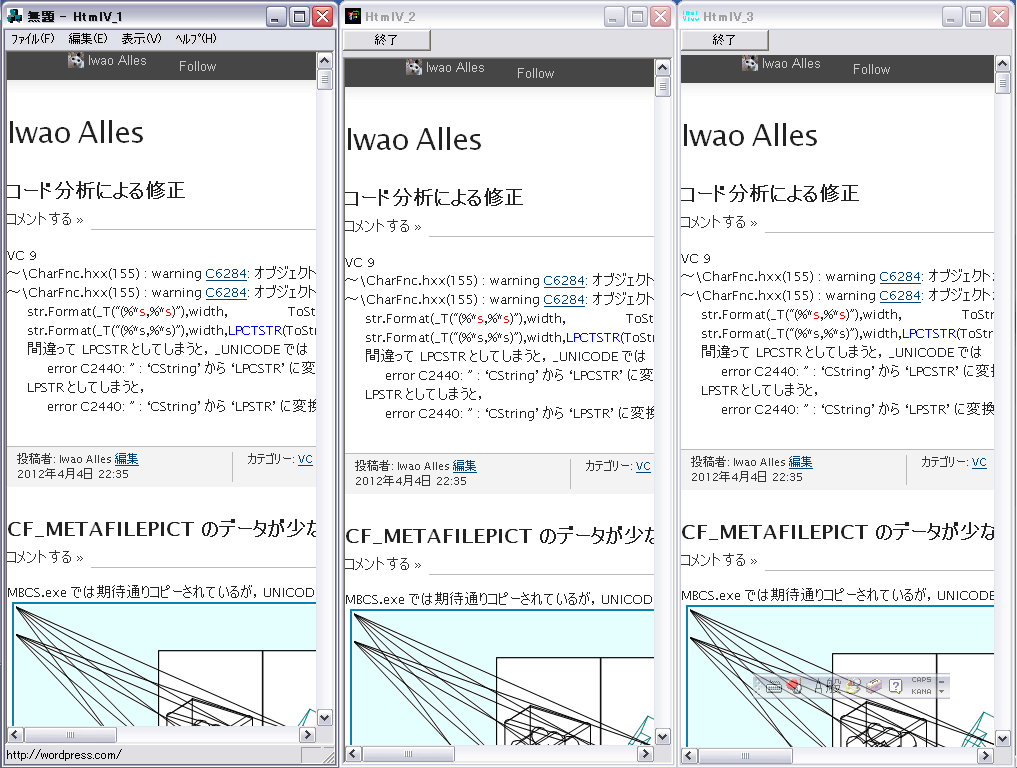Screen dimensions: 1017x768
Task: Open the first C6284 warning link in HtmlV_1
Action: (226, 274)
